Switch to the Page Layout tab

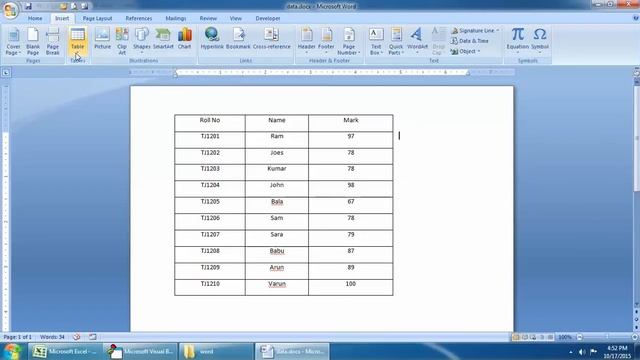[x=97, y=18]
